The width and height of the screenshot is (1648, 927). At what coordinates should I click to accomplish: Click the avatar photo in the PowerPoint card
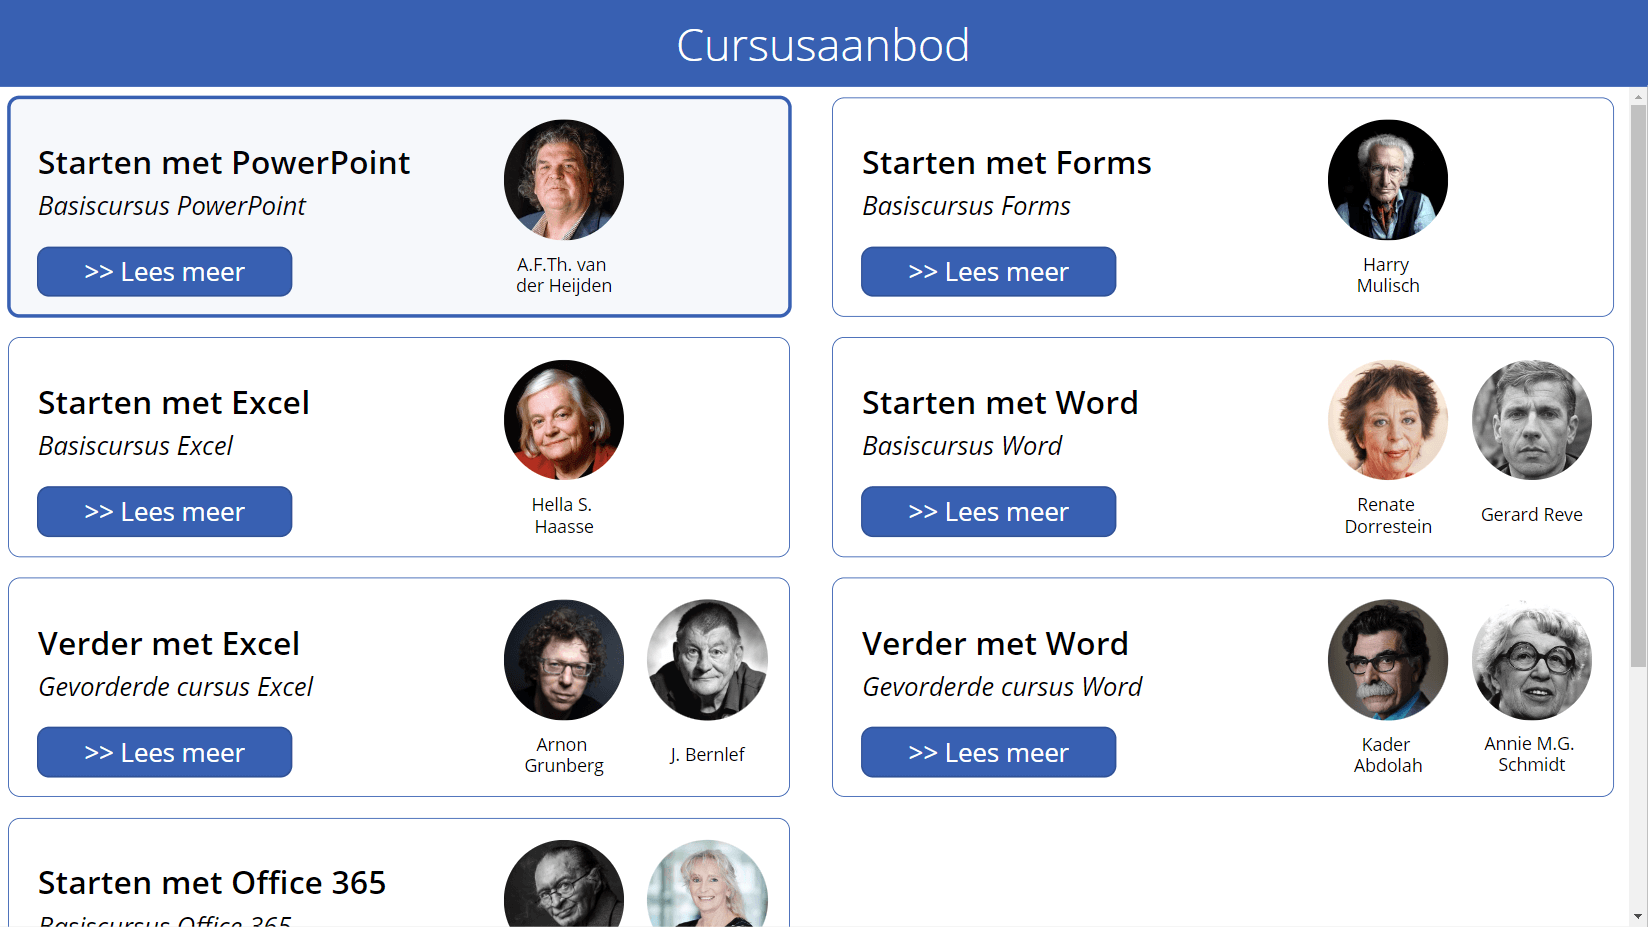click(564, 180)
